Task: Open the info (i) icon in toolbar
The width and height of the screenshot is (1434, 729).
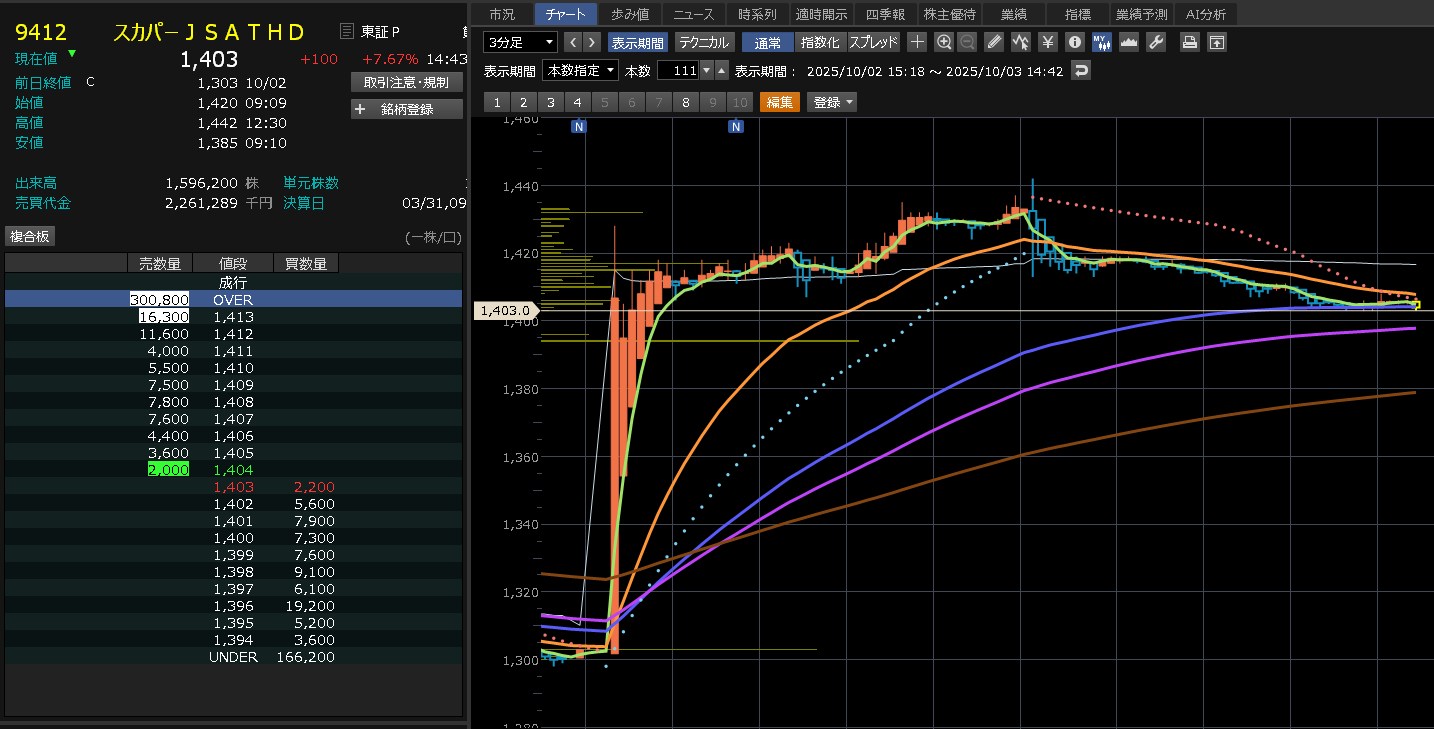Action: click(1074, 42)
